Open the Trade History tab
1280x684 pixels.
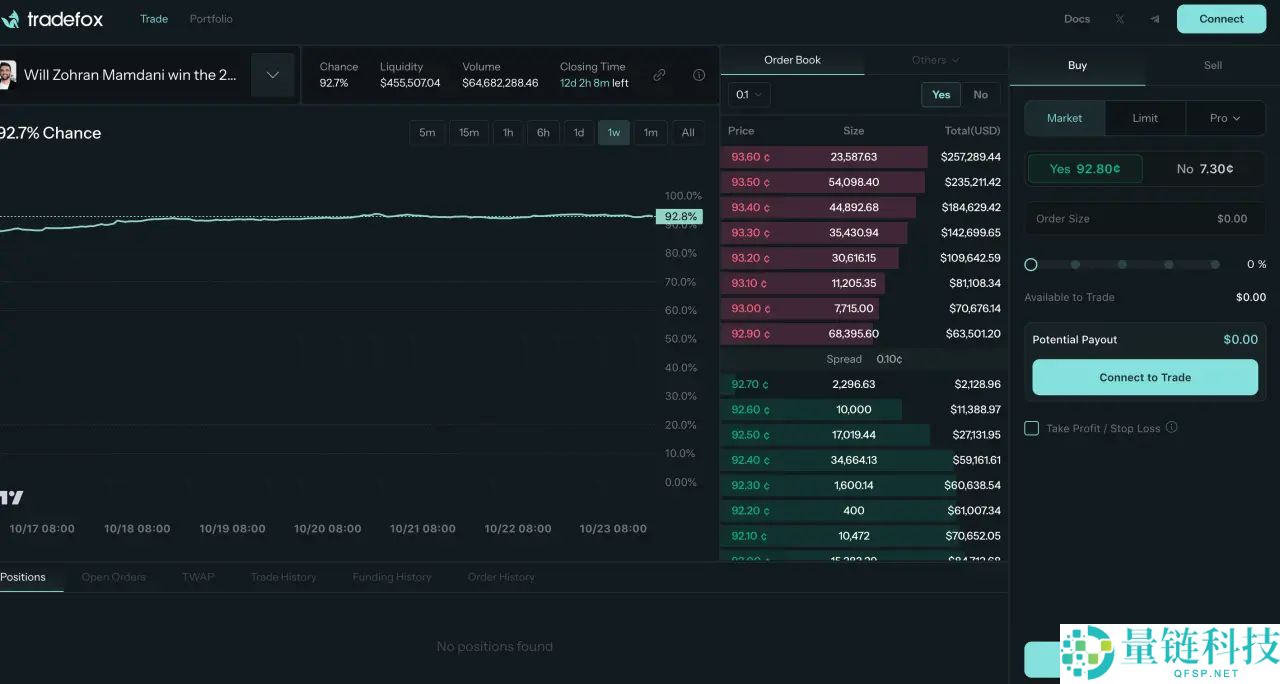click(283, 577)
